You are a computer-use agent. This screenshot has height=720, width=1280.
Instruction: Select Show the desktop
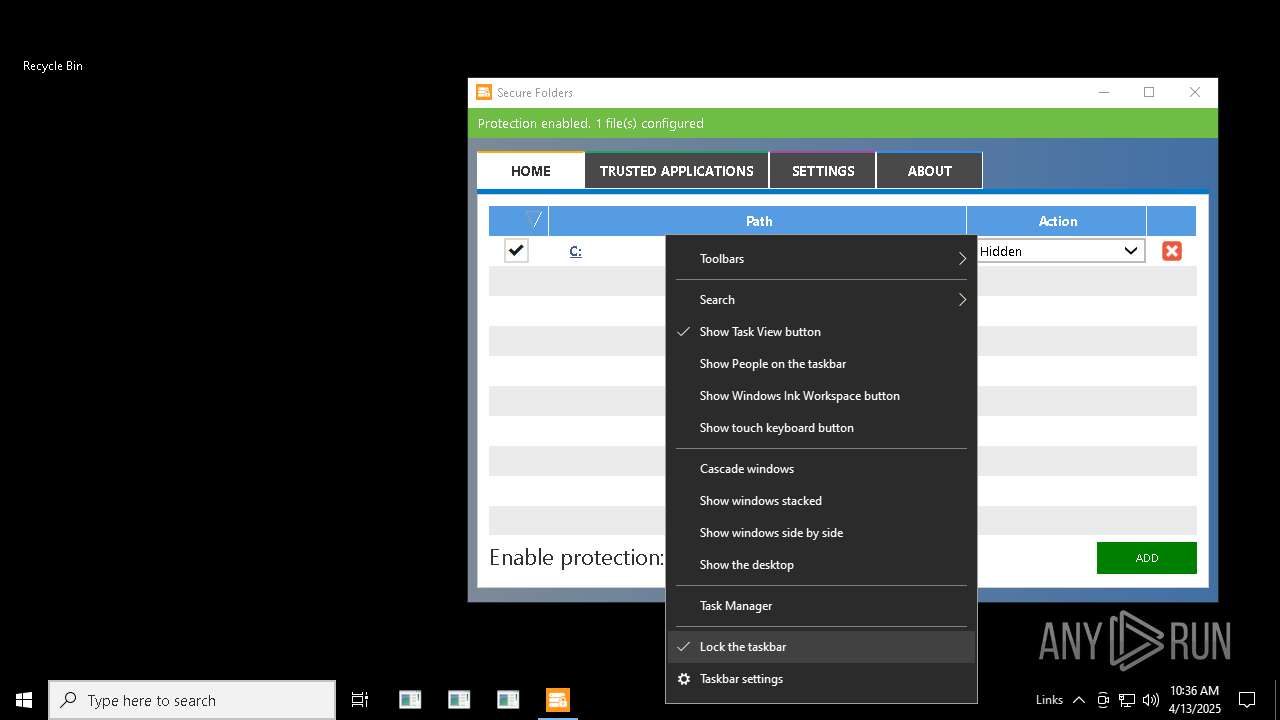(821, 565)
